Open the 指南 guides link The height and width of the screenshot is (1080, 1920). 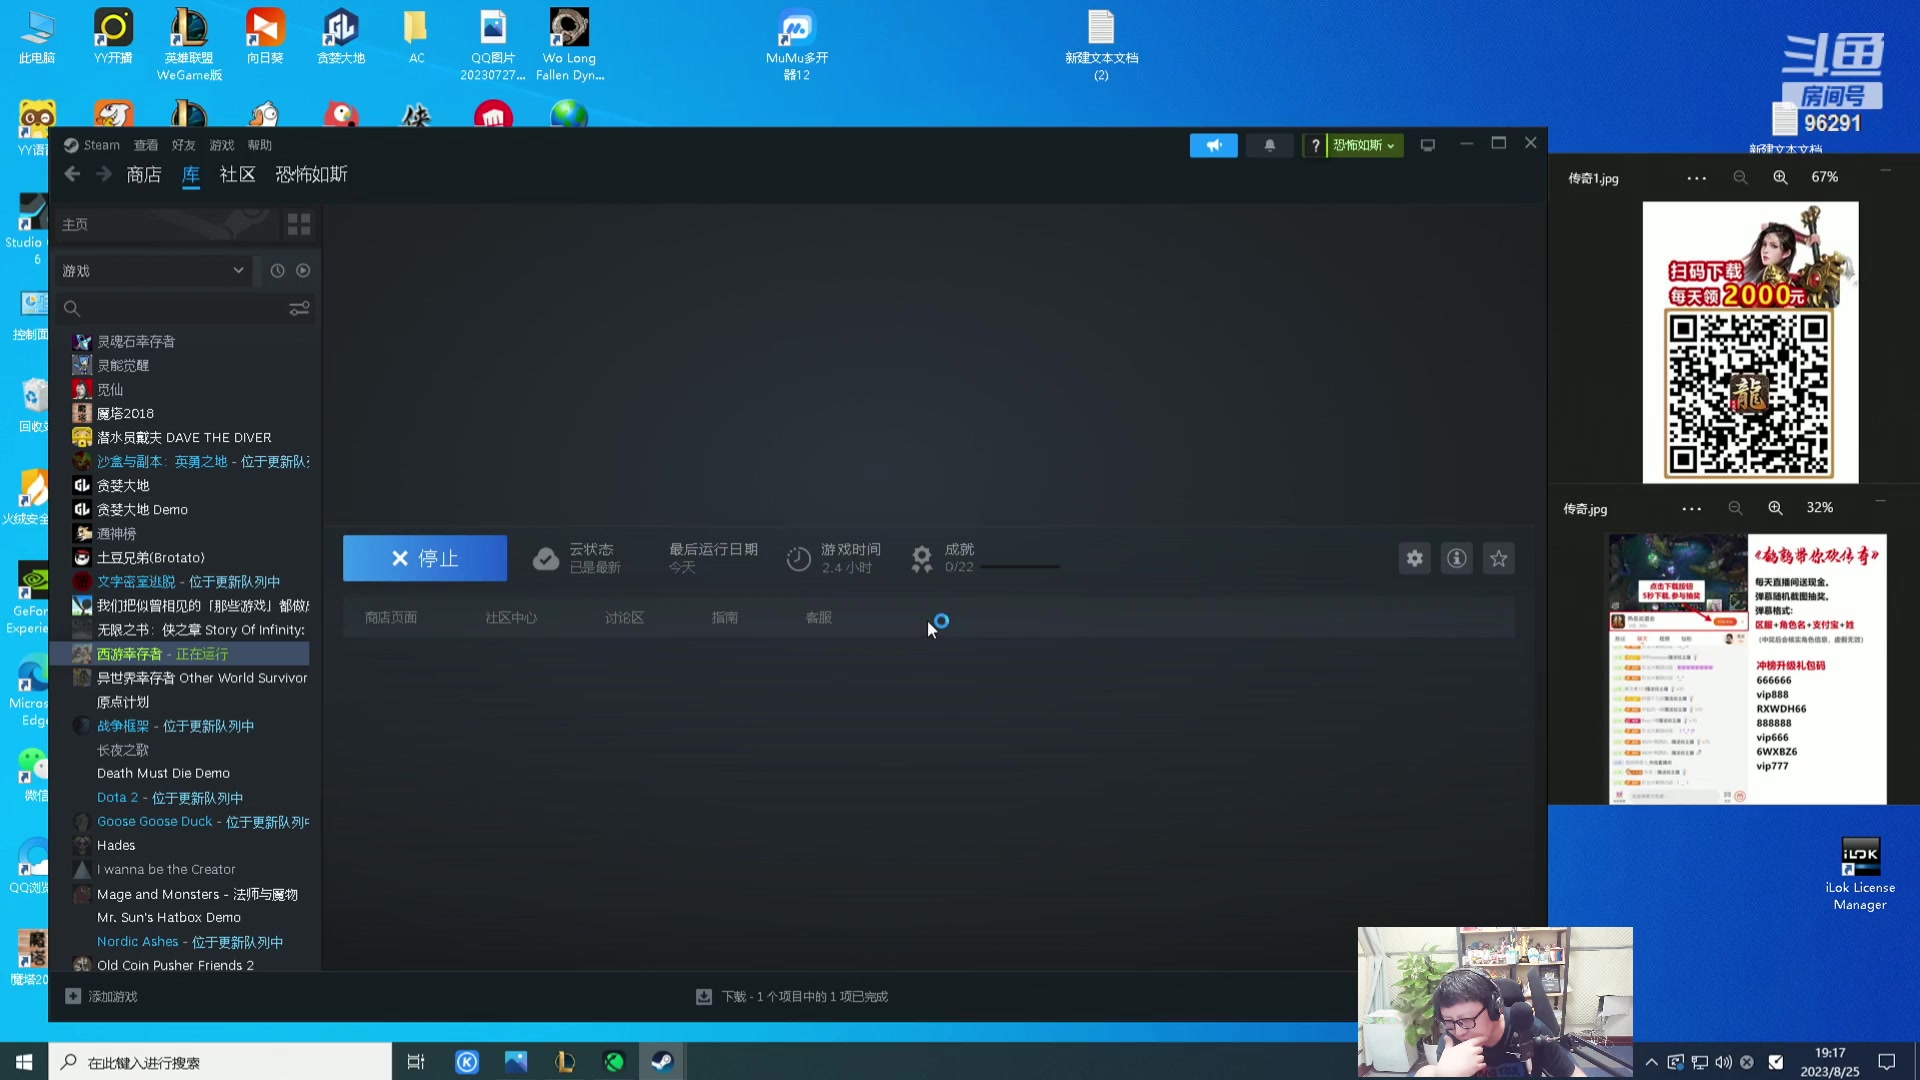click(725, 618)
